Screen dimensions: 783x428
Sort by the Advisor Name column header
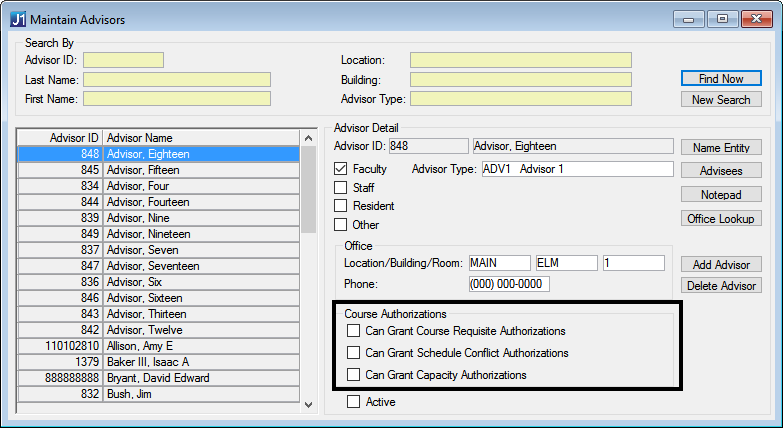(x=200, y=138)
